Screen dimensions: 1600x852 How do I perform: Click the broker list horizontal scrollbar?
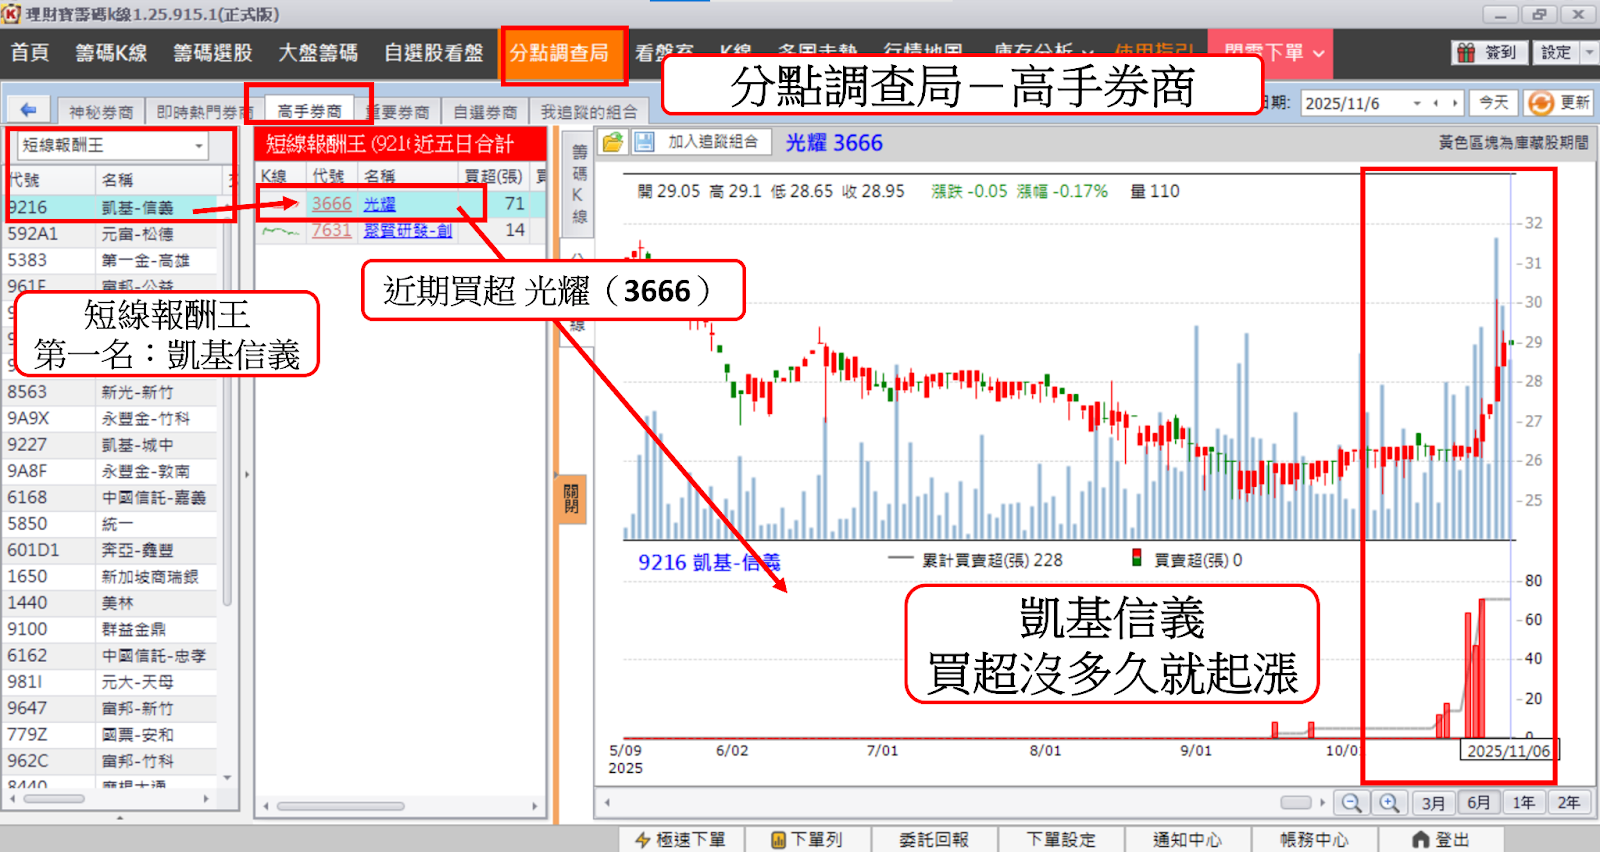point(54,799)
